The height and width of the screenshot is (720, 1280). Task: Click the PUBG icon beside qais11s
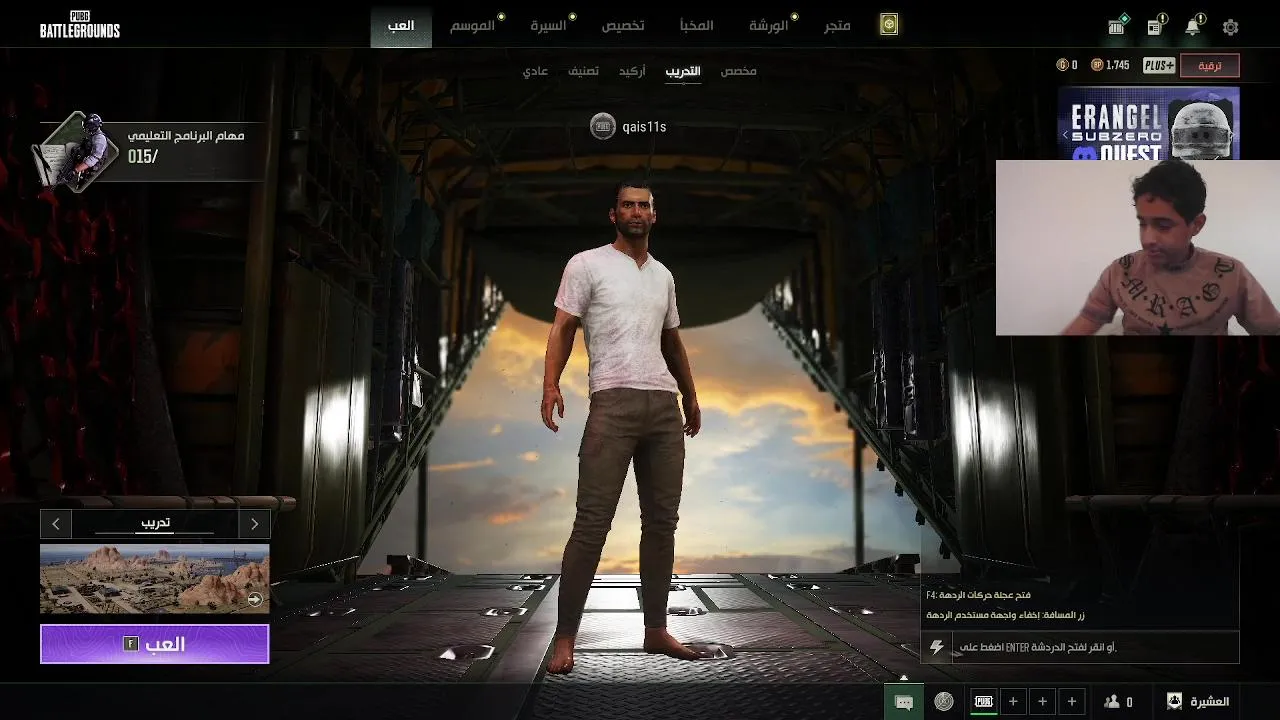coord(602,126)
